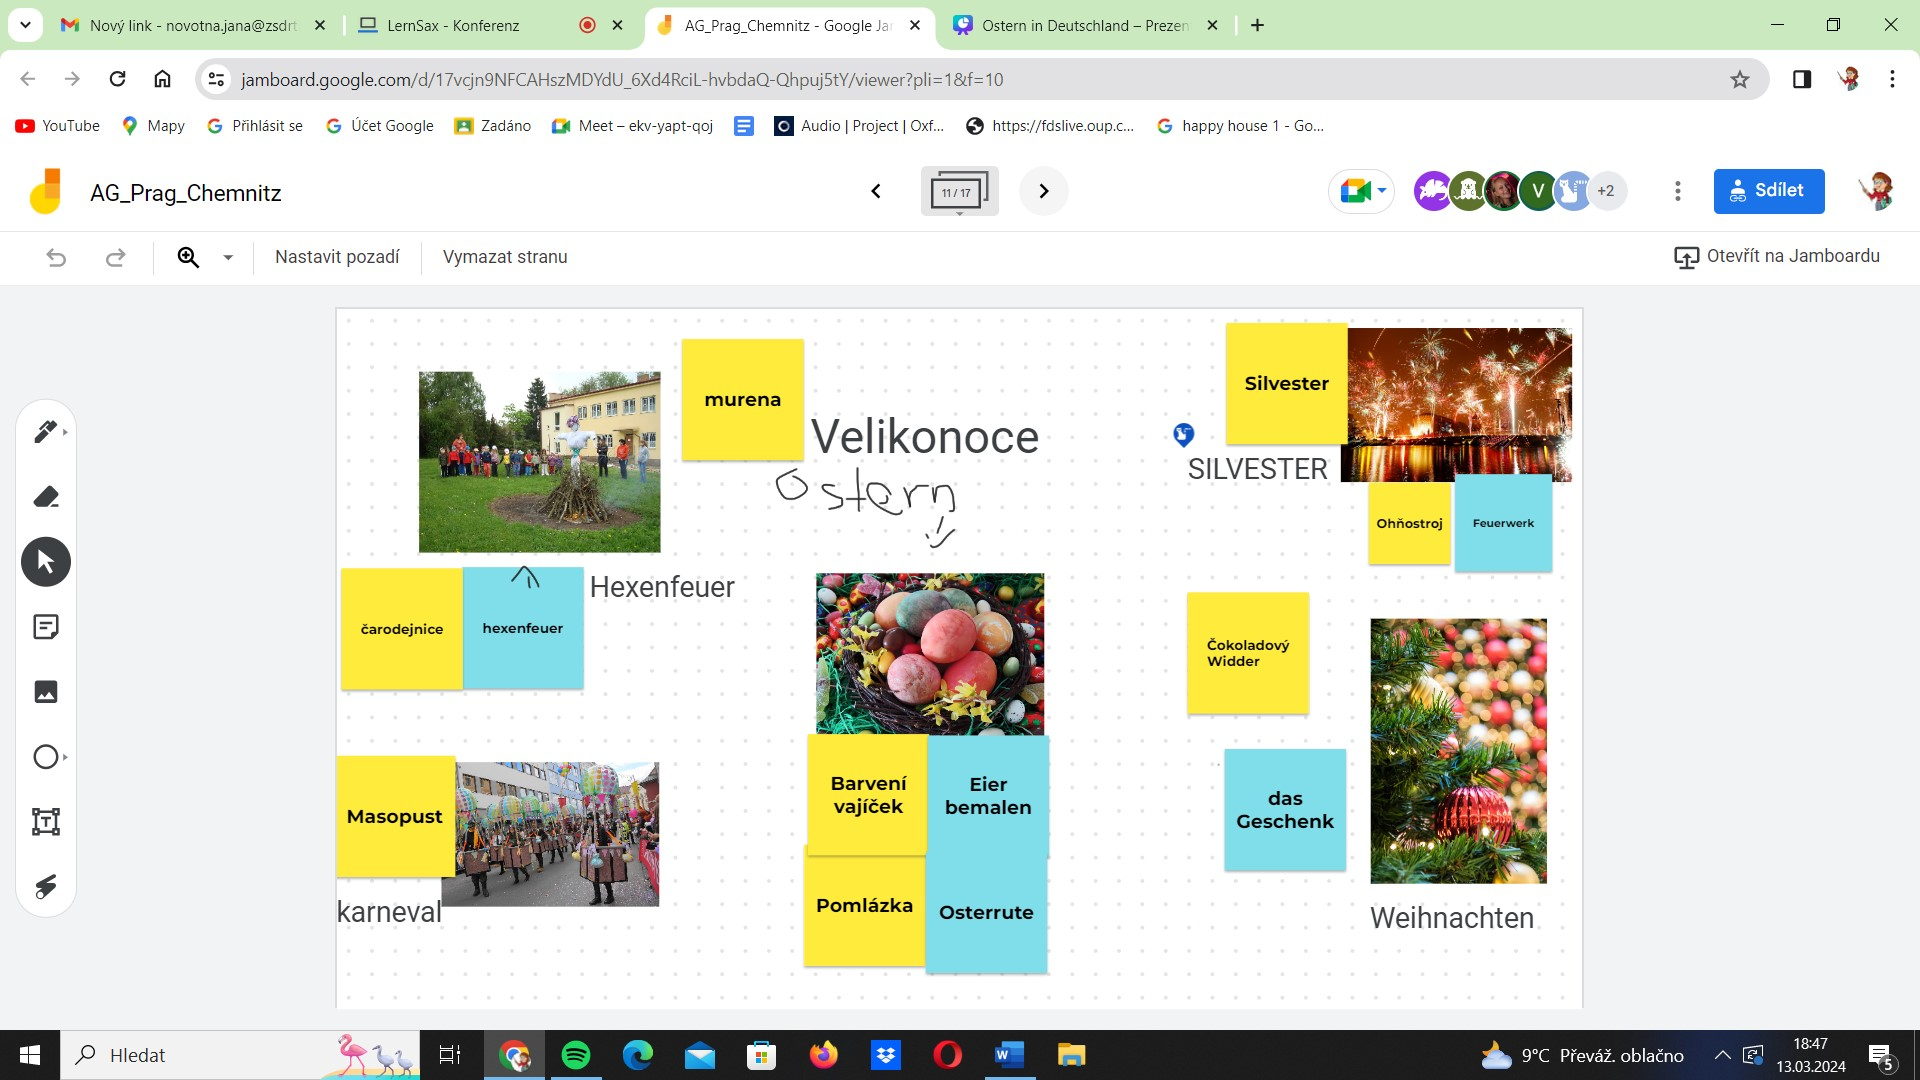This screenshot has height=1080, width=1920.
Task: Click the zoom magnifier icon
Action: (x=188, y=258)
